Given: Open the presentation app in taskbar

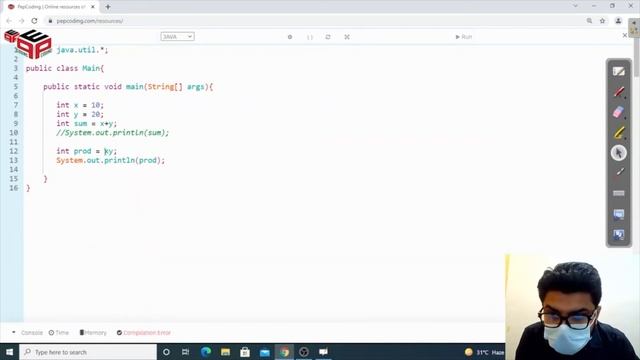Looking at the screenshot, I should click(x=323, y=351).
